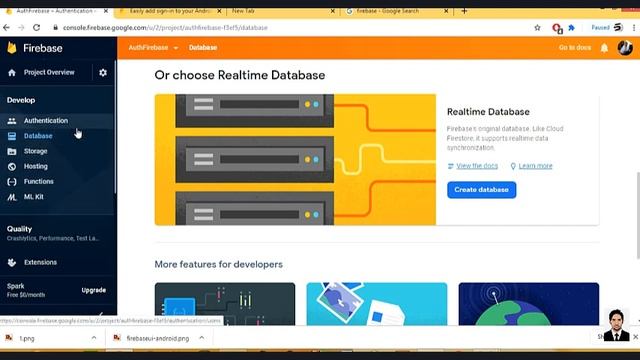640x360 pixels.
Task: Switch to Easily add sign-in tab
Action: (170, 11)
